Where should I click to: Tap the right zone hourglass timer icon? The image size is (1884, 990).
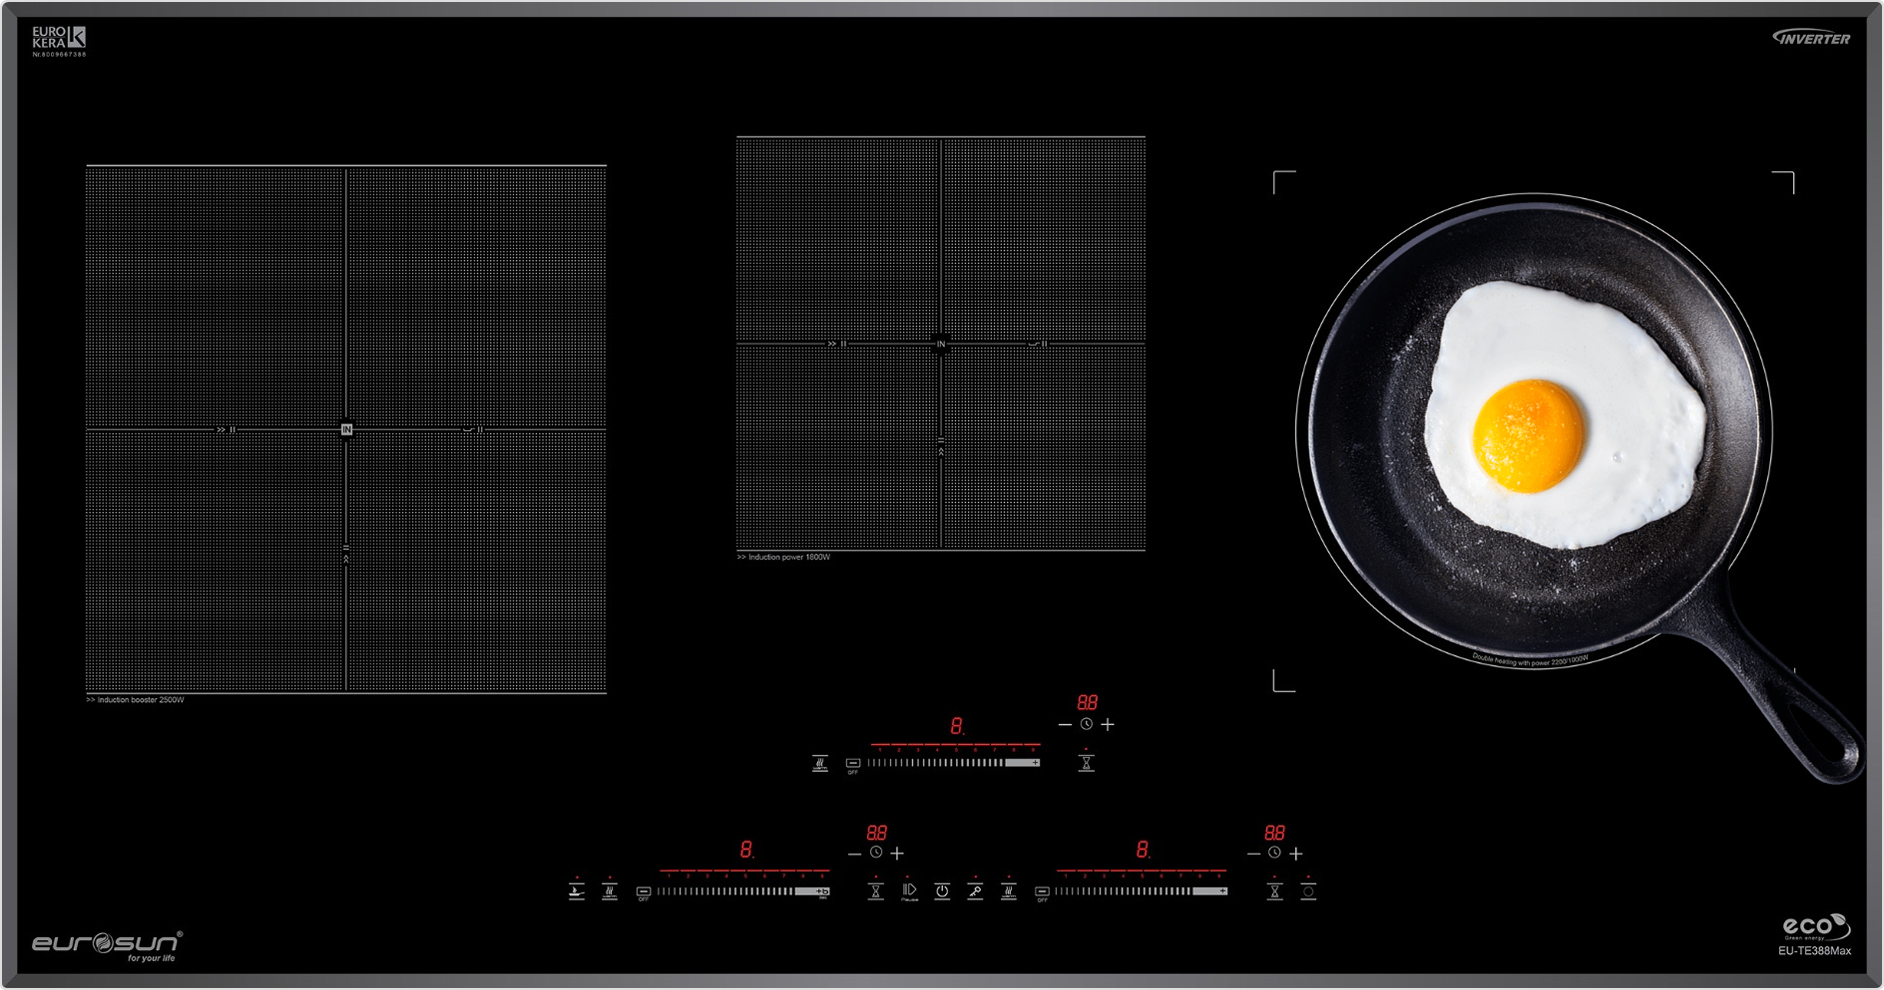coord(1275,891)
